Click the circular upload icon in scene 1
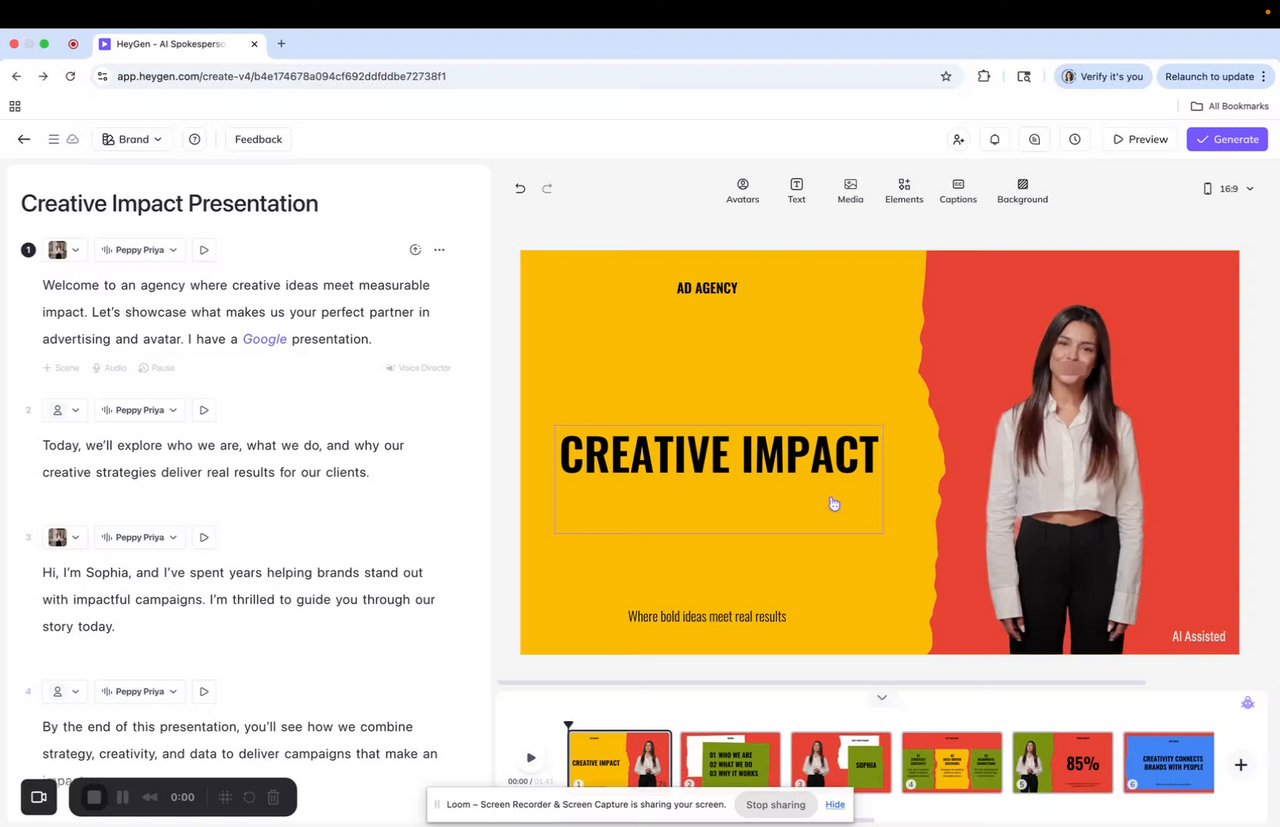Image resolution: width=1280 pixels, height=827 pixels. tap(415, 250)
